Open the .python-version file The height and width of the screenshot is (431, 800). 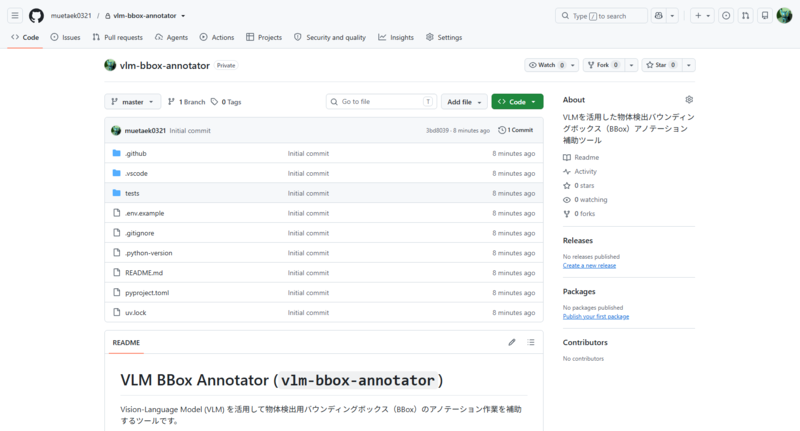tap(148, 252)
